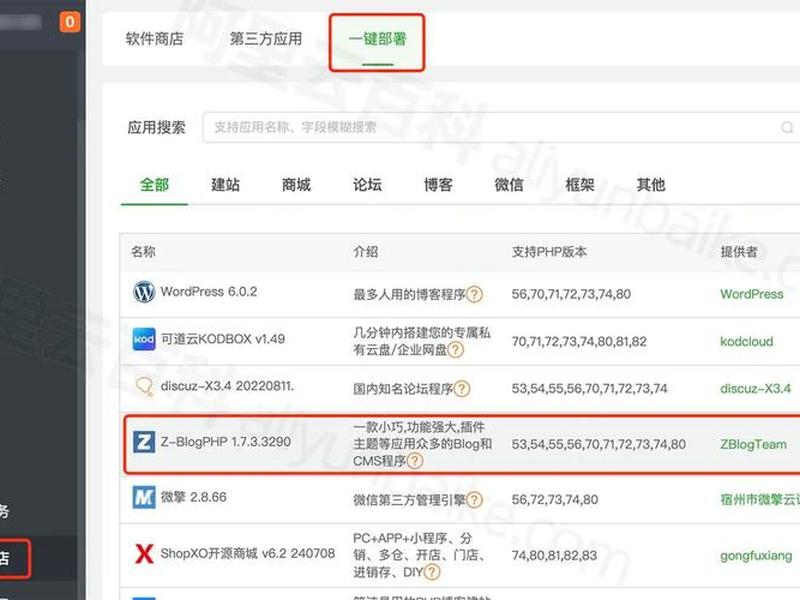This screenshot has width=800, height=600.
Task: Select ShopXO开源商城 v6.2 240708 name
Action: pyautogui.click(x=247, y=554)
